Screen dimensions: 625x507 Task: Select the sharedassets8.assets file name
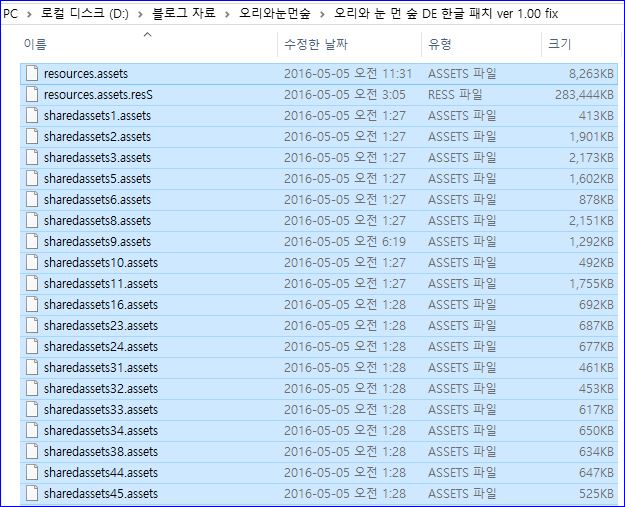click(97, 221)
